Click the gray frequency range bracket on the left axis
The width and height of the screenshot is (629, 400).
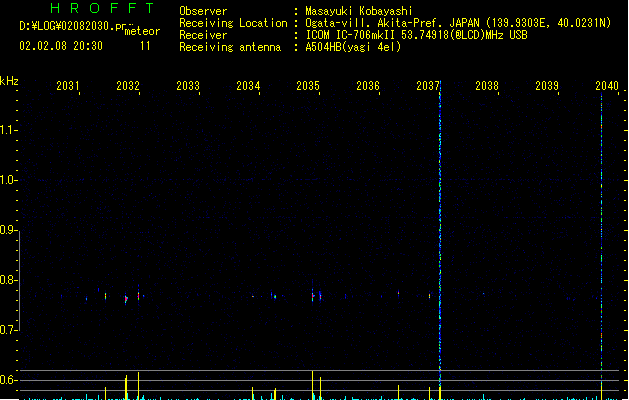pos(19,281)
